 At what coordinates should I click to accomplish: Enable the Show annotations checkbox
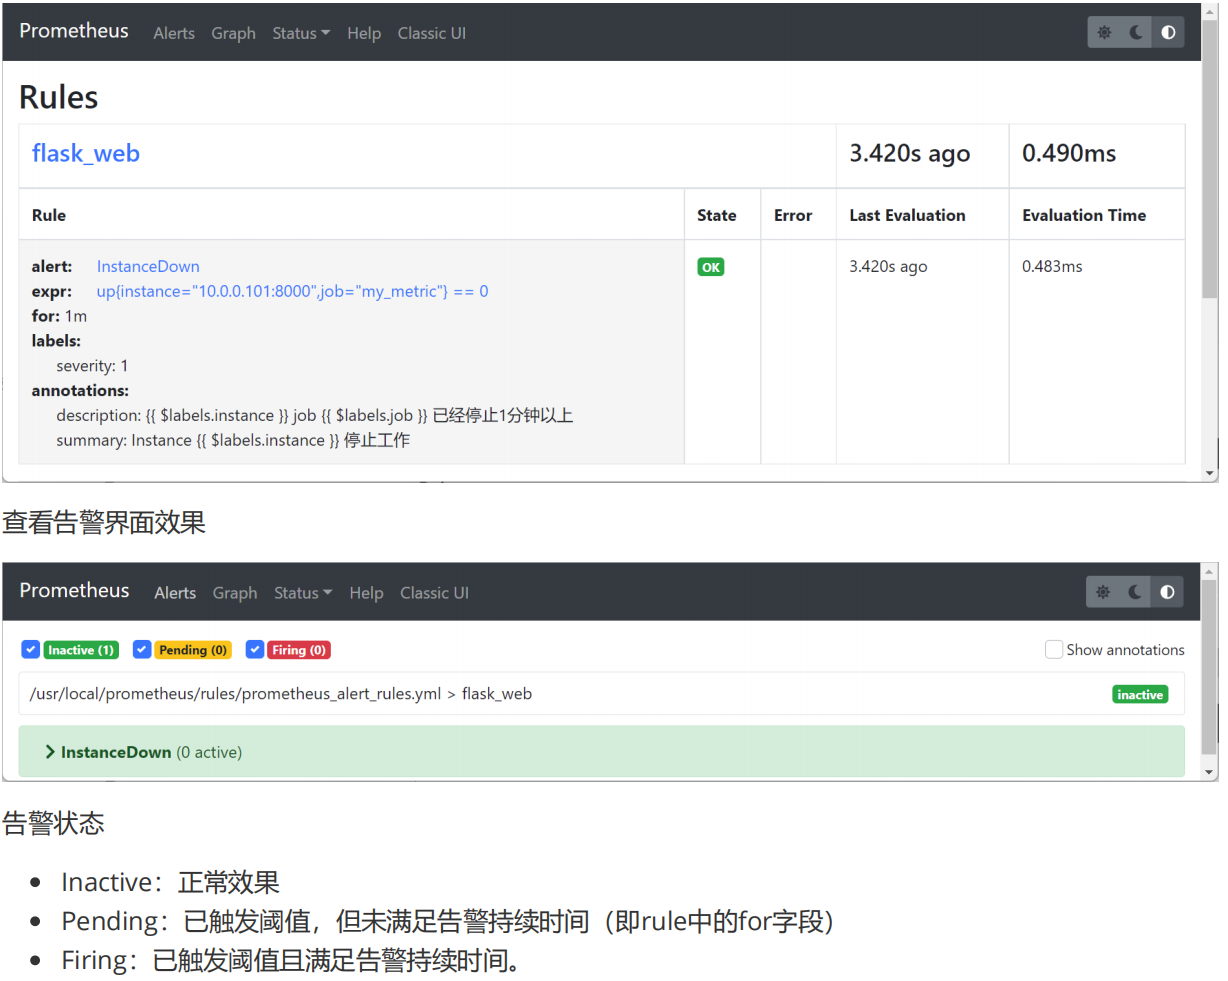click(1054, 650)
